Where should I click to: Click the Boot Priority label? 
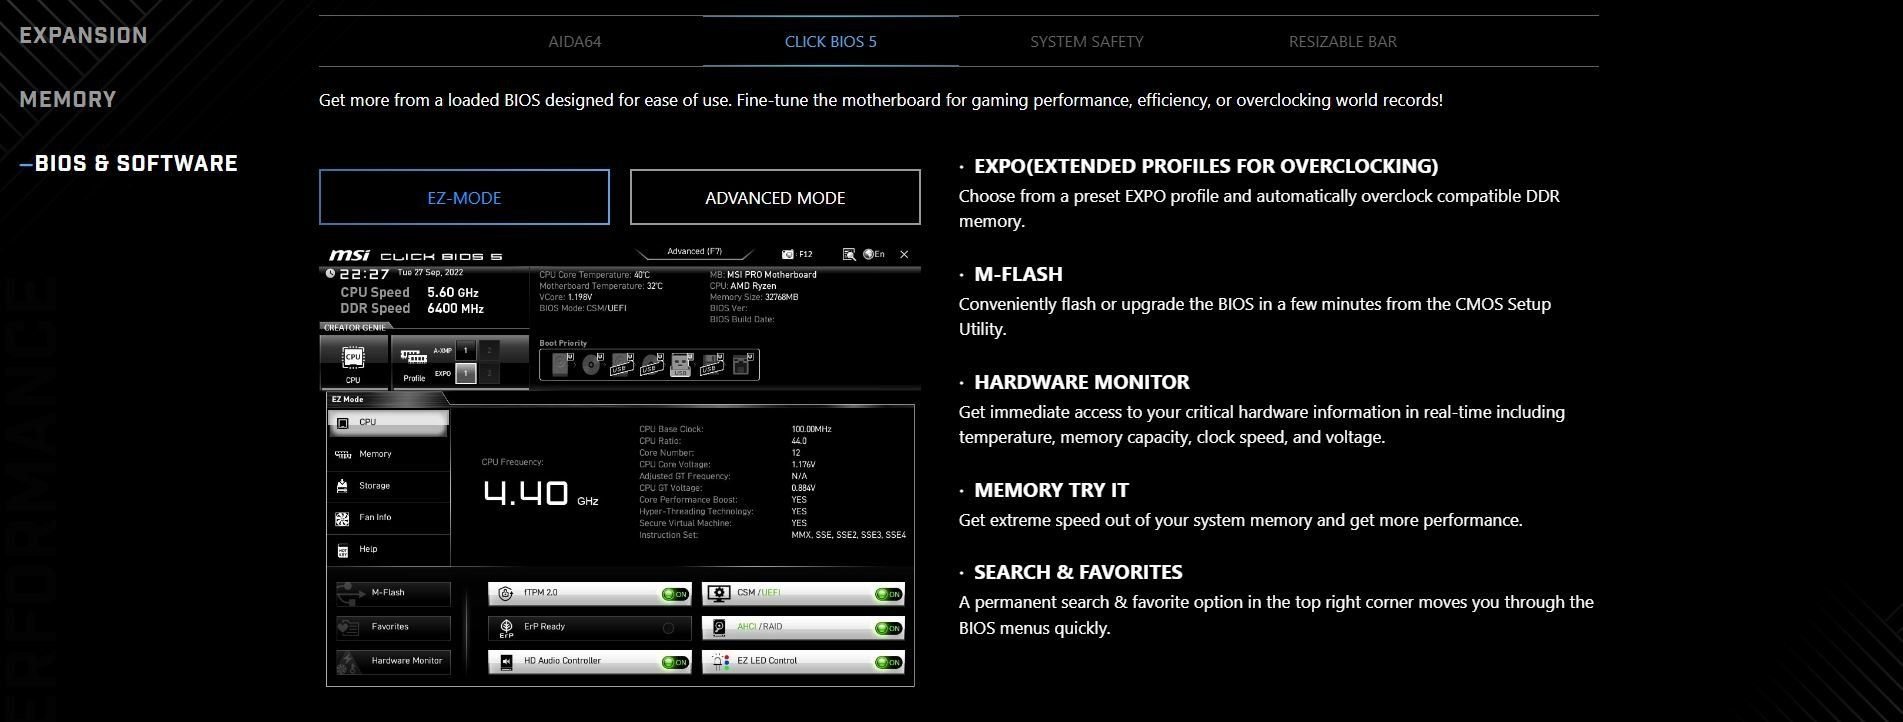(563, 343)
